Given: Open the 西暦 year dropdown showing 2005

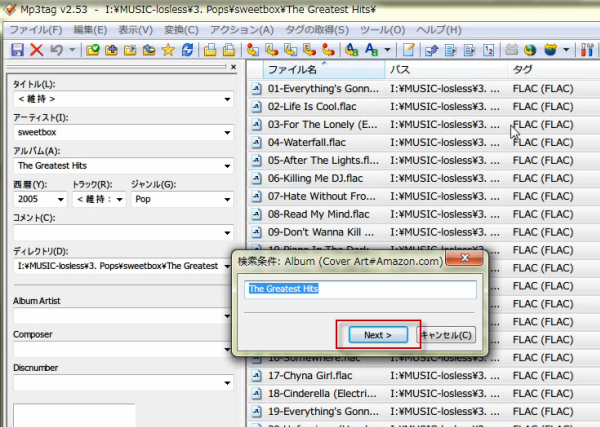Looking at the screenshot, I should (x=61, y=199).
